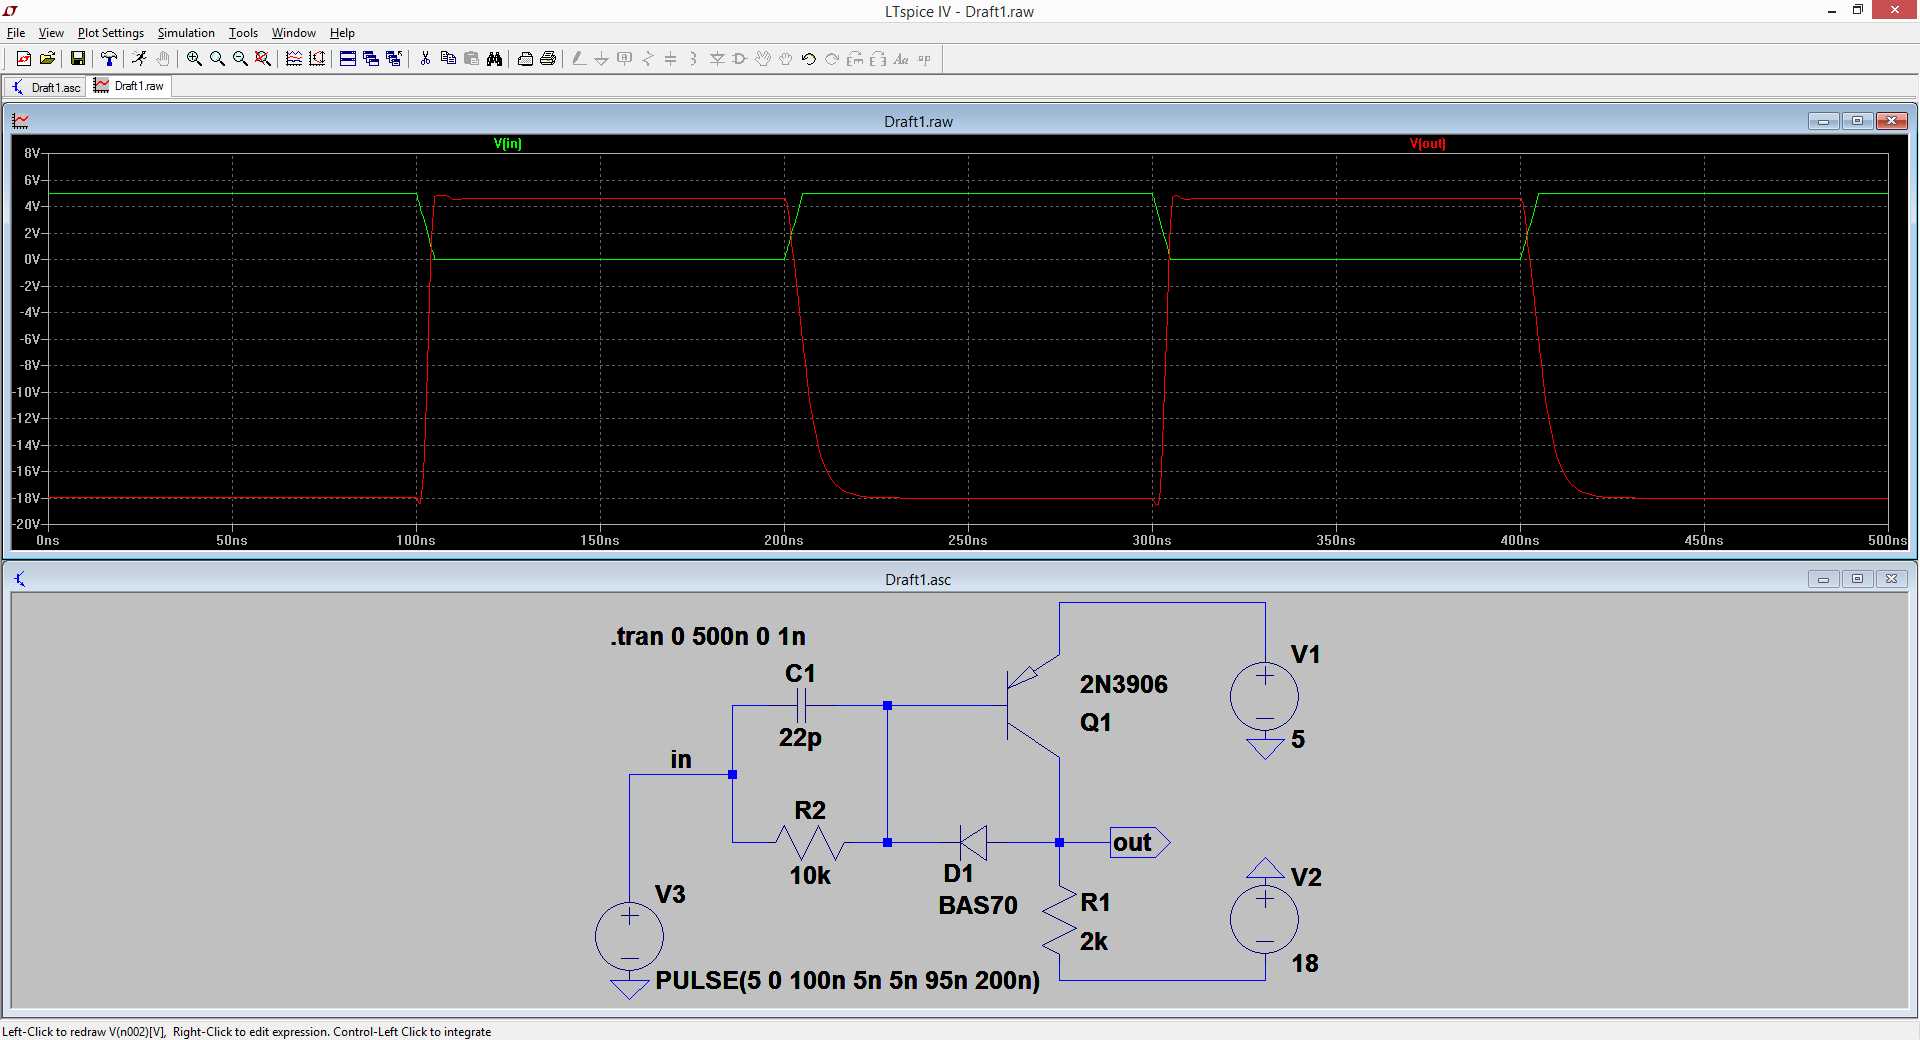Click the Open file folder icon
Screen dimensions: 1920x1040
[x=47, y=59]
